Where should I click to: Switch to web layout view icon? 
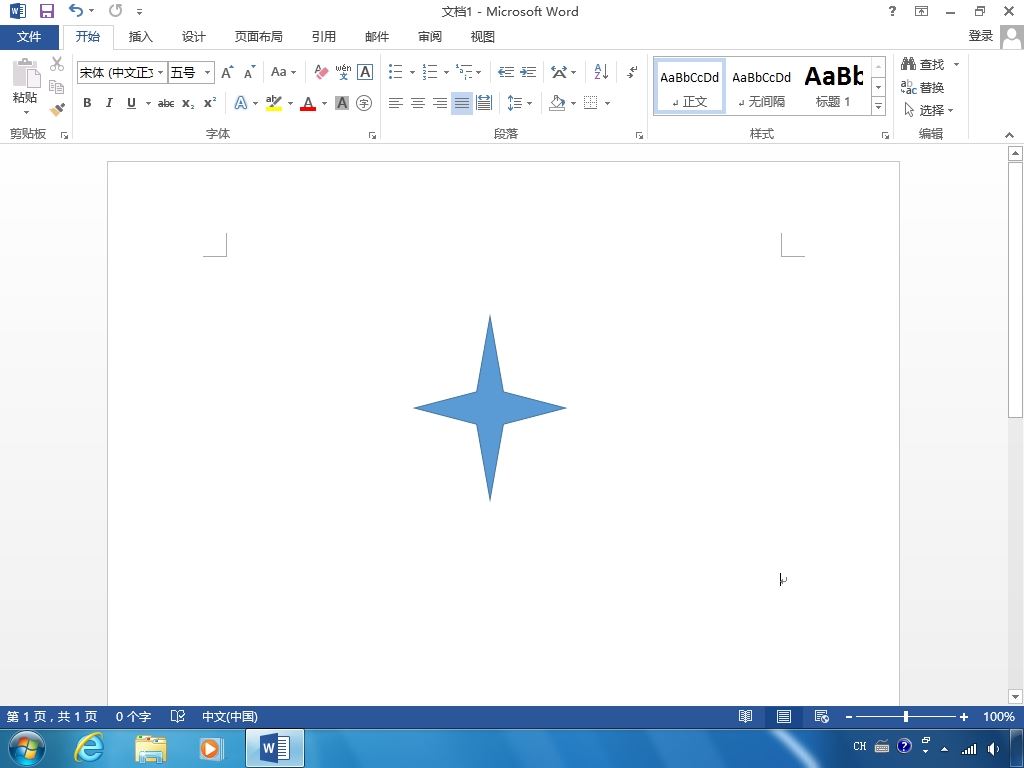[822, 716]
